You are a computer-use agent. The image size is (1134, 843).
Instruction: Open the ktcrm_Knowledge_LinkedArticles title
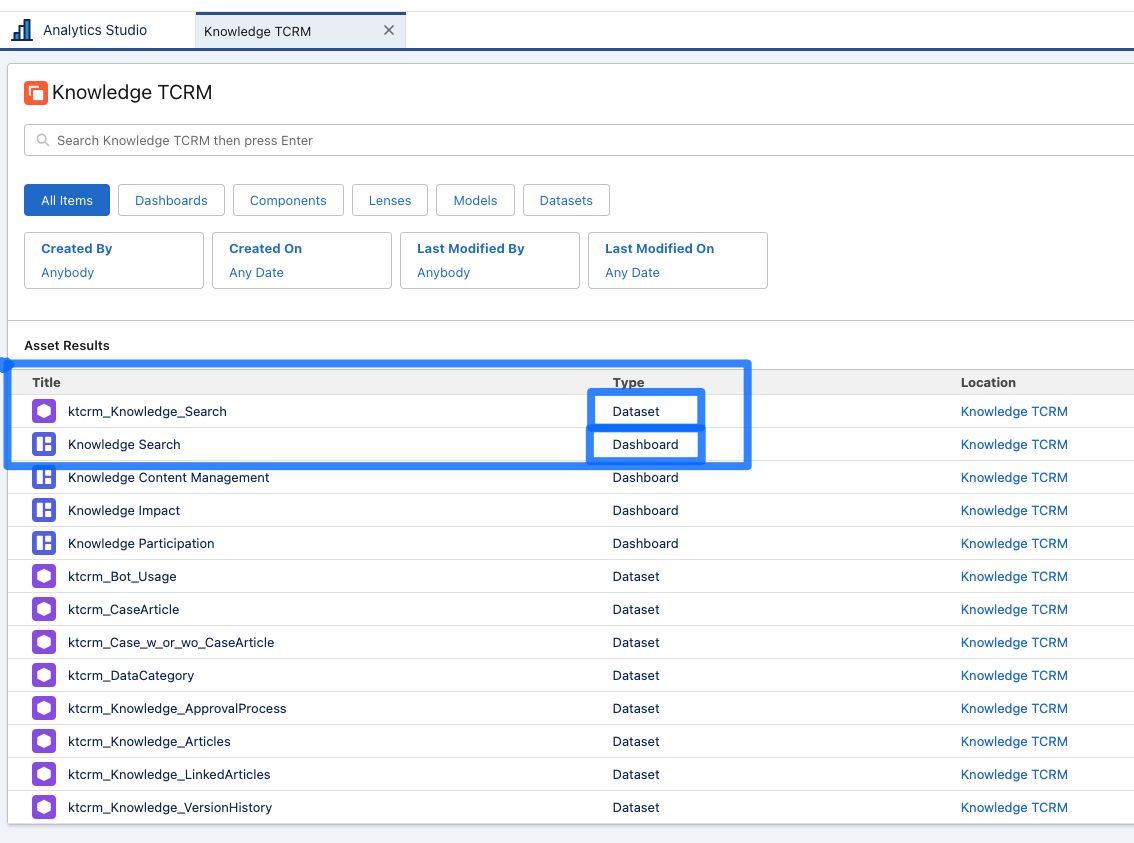(169, 774)
